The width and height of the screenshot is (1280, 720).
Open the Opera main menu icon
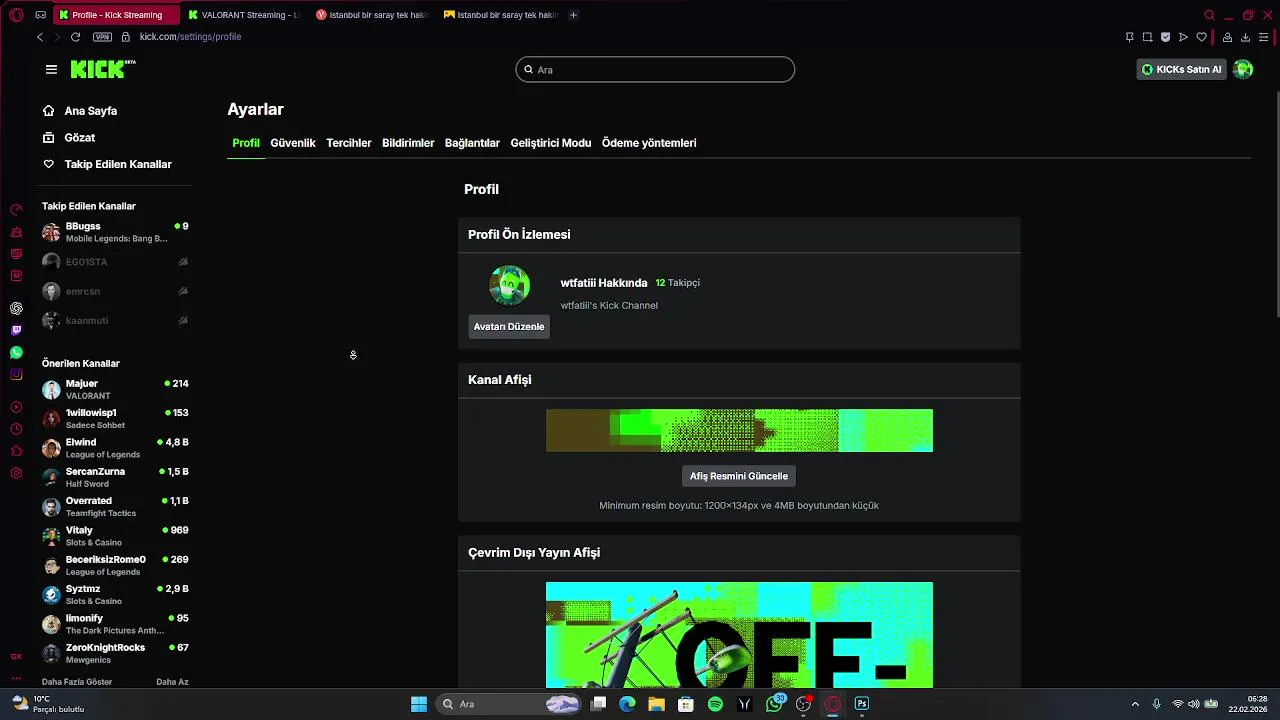[x=16, y=15]
